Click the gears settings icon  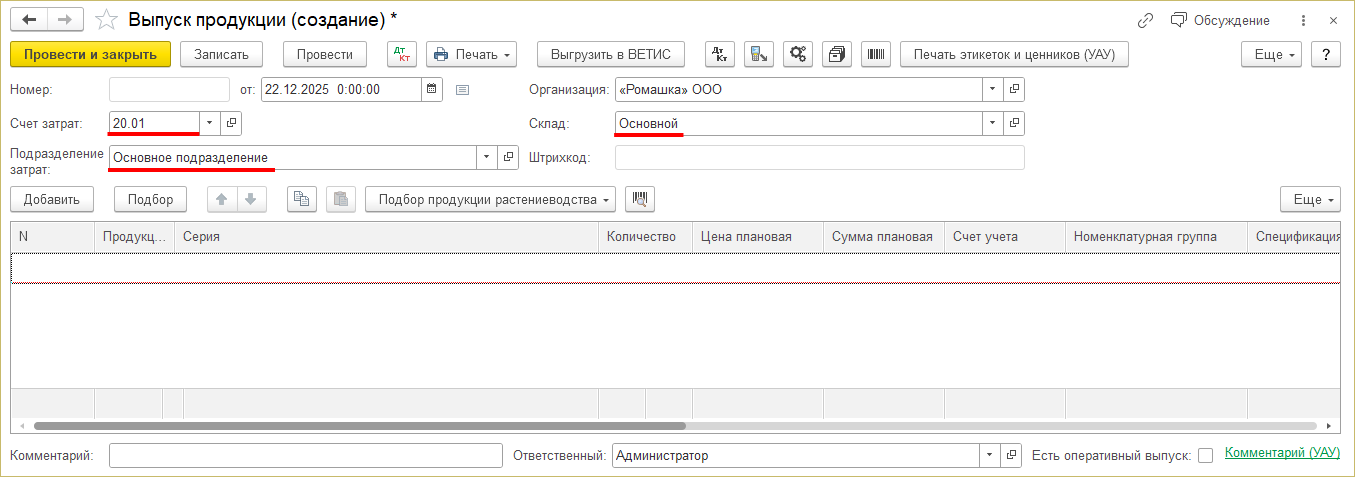798,54
